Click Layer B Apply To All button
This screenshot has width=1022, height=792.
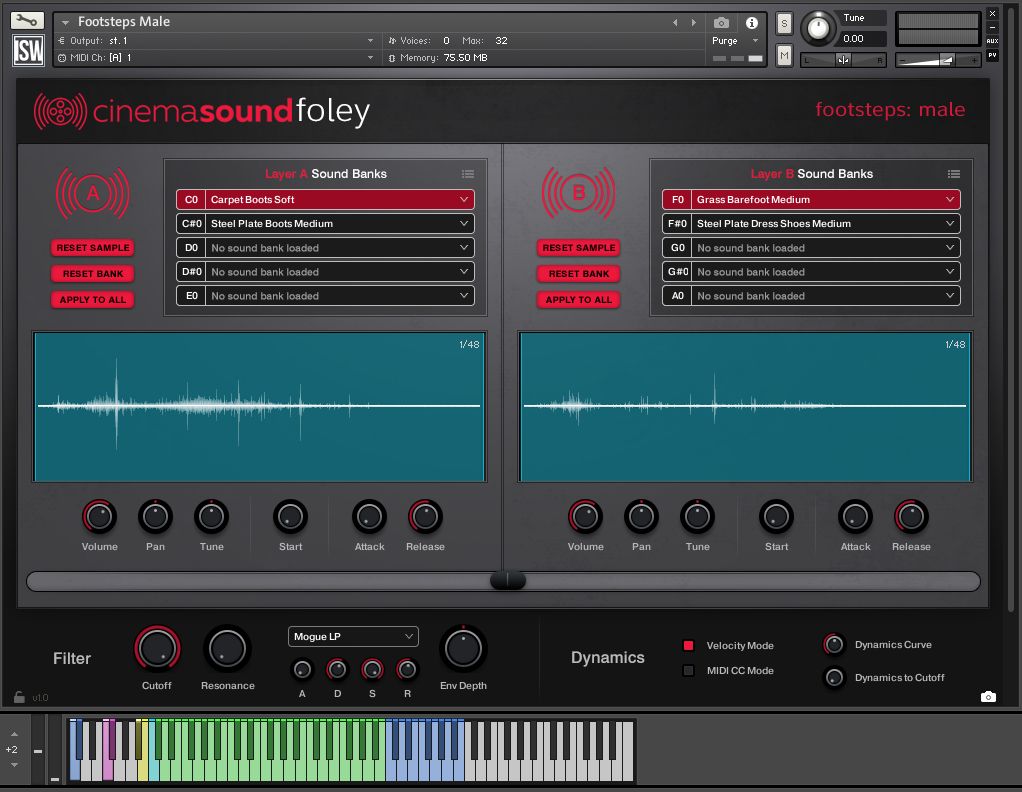tap(578, 300)
